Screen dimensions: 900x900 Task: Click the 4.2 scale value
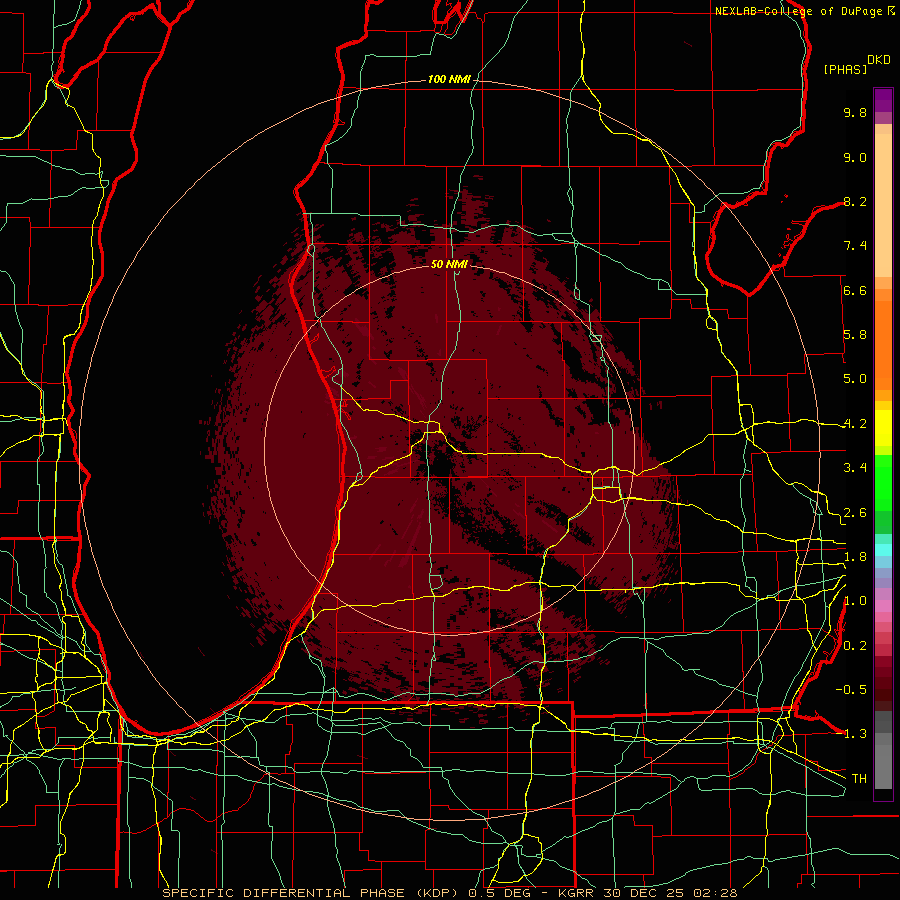(x=855, y=424)
